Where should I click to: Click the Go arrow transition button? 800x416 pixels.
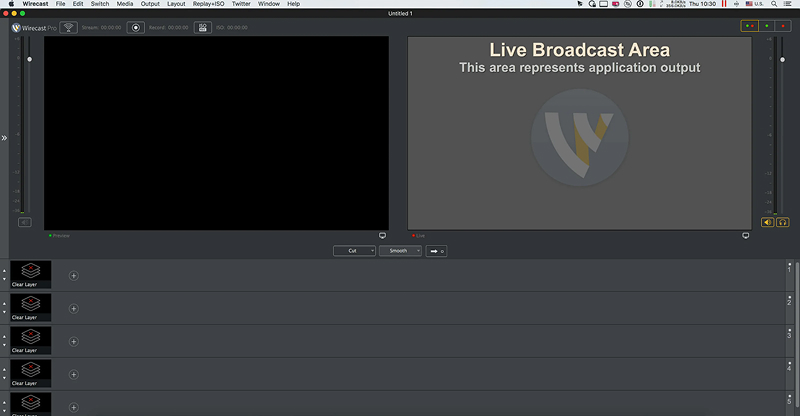436,251
